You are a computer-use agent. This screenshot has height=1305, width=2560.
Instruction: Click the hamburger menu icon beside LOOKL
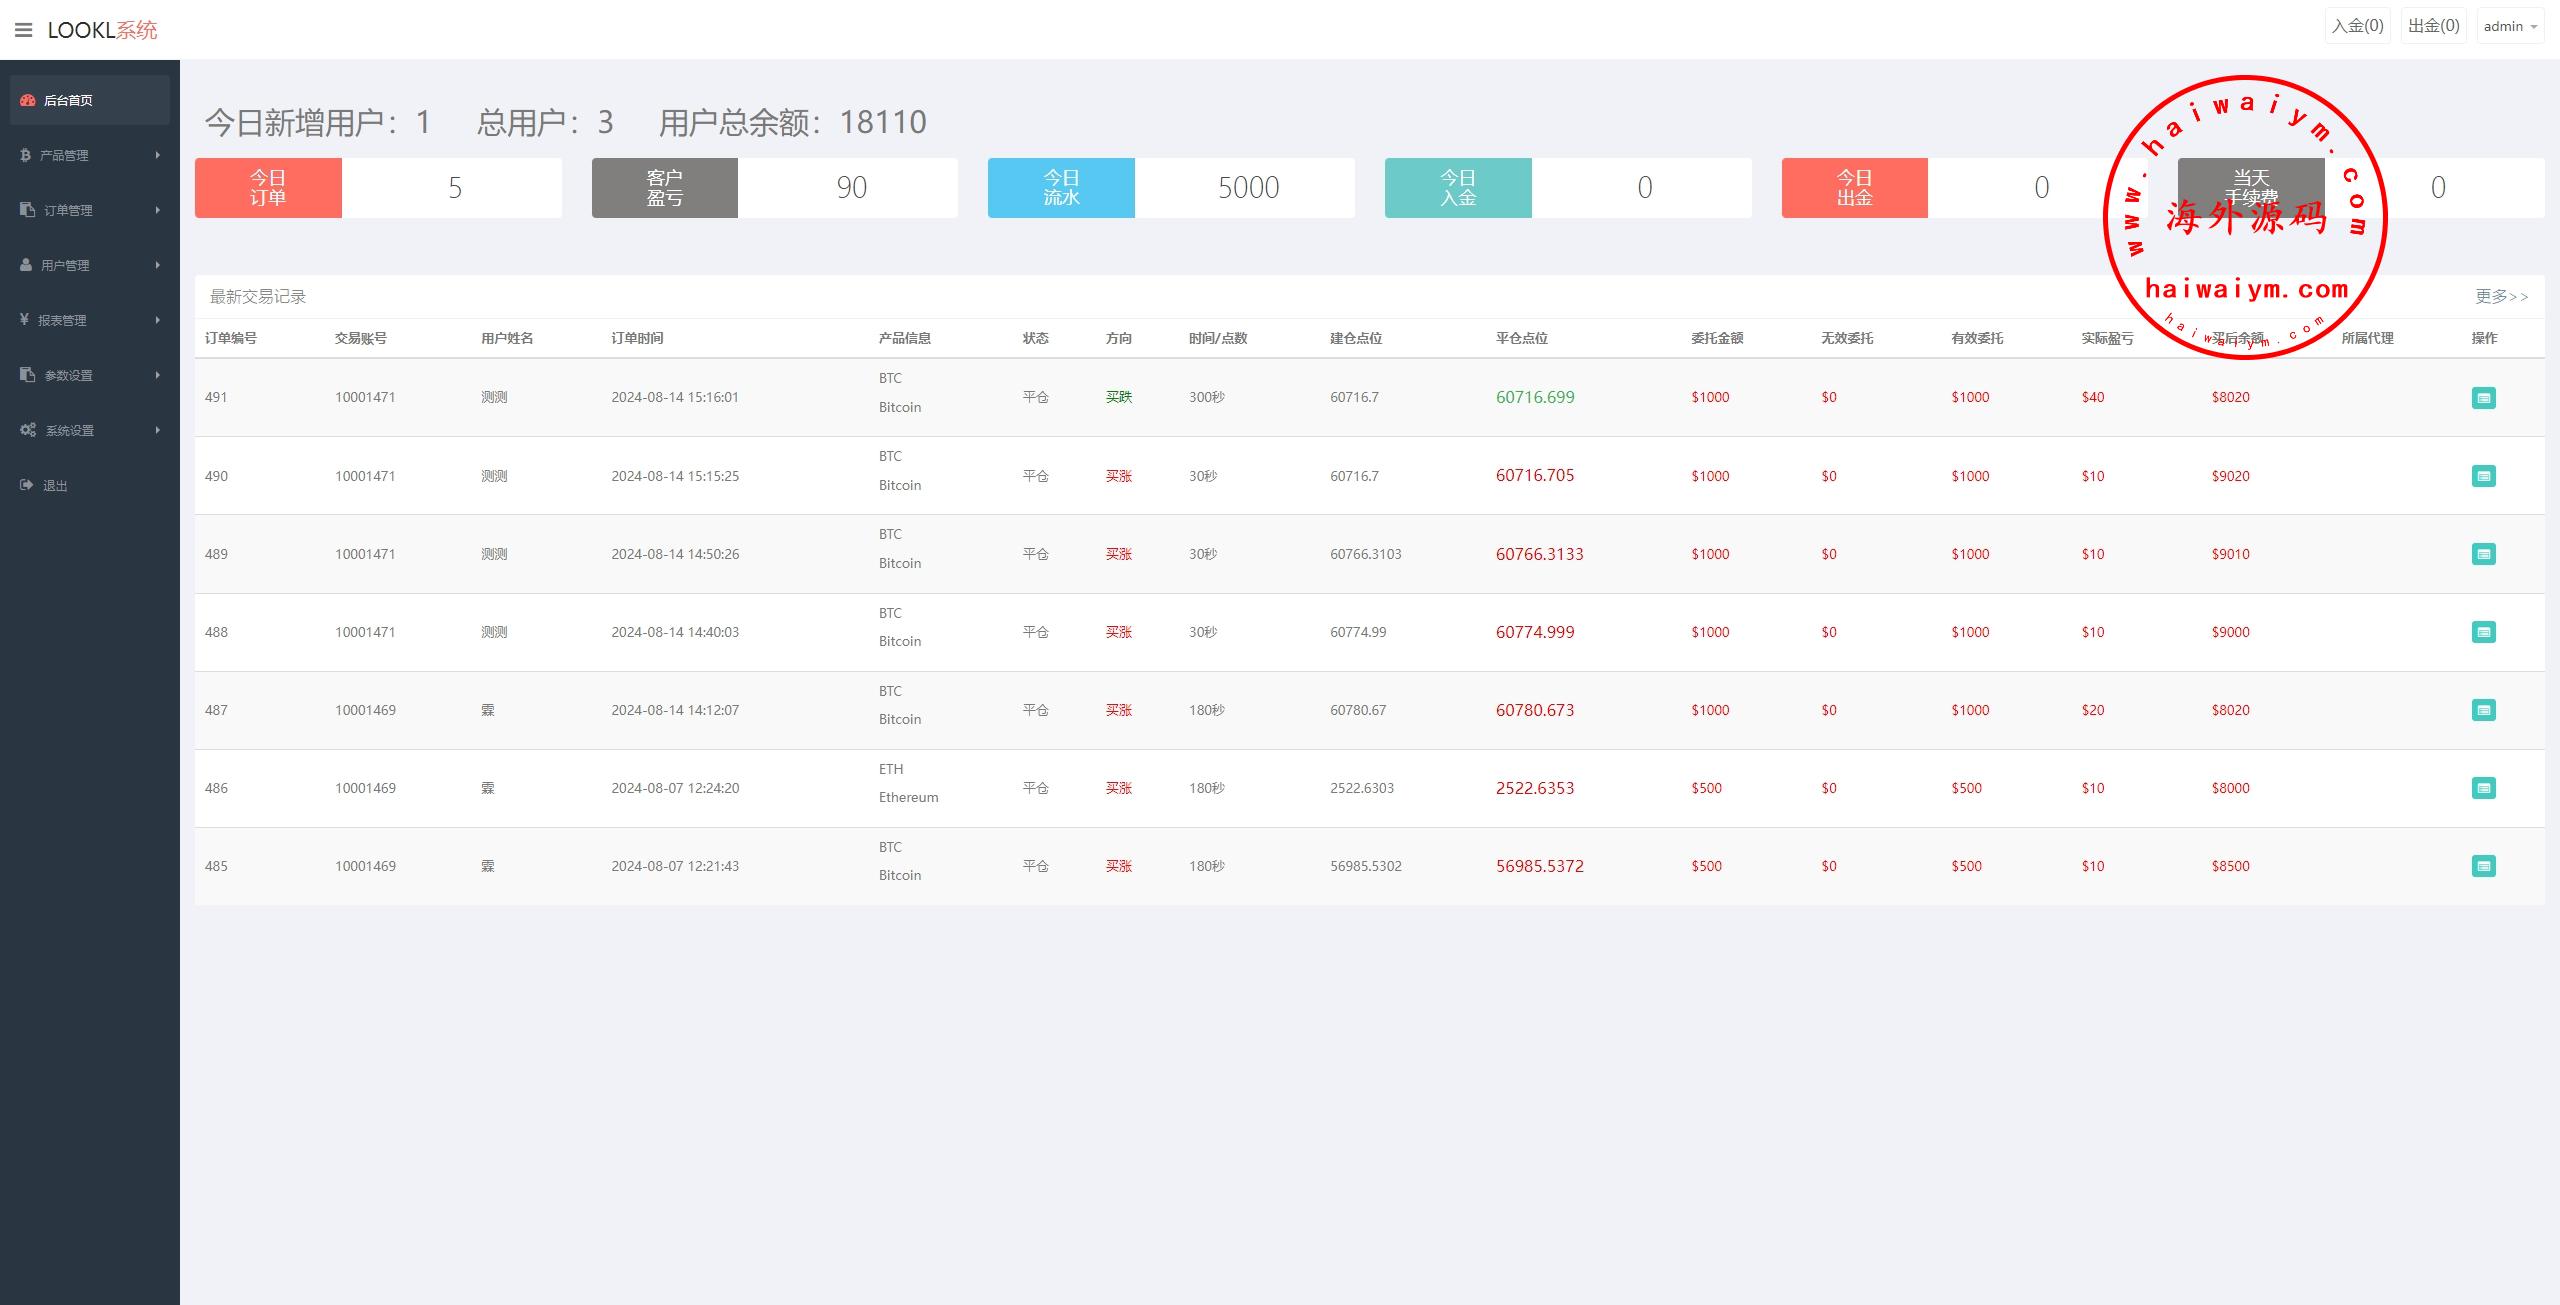pos(24,30)
